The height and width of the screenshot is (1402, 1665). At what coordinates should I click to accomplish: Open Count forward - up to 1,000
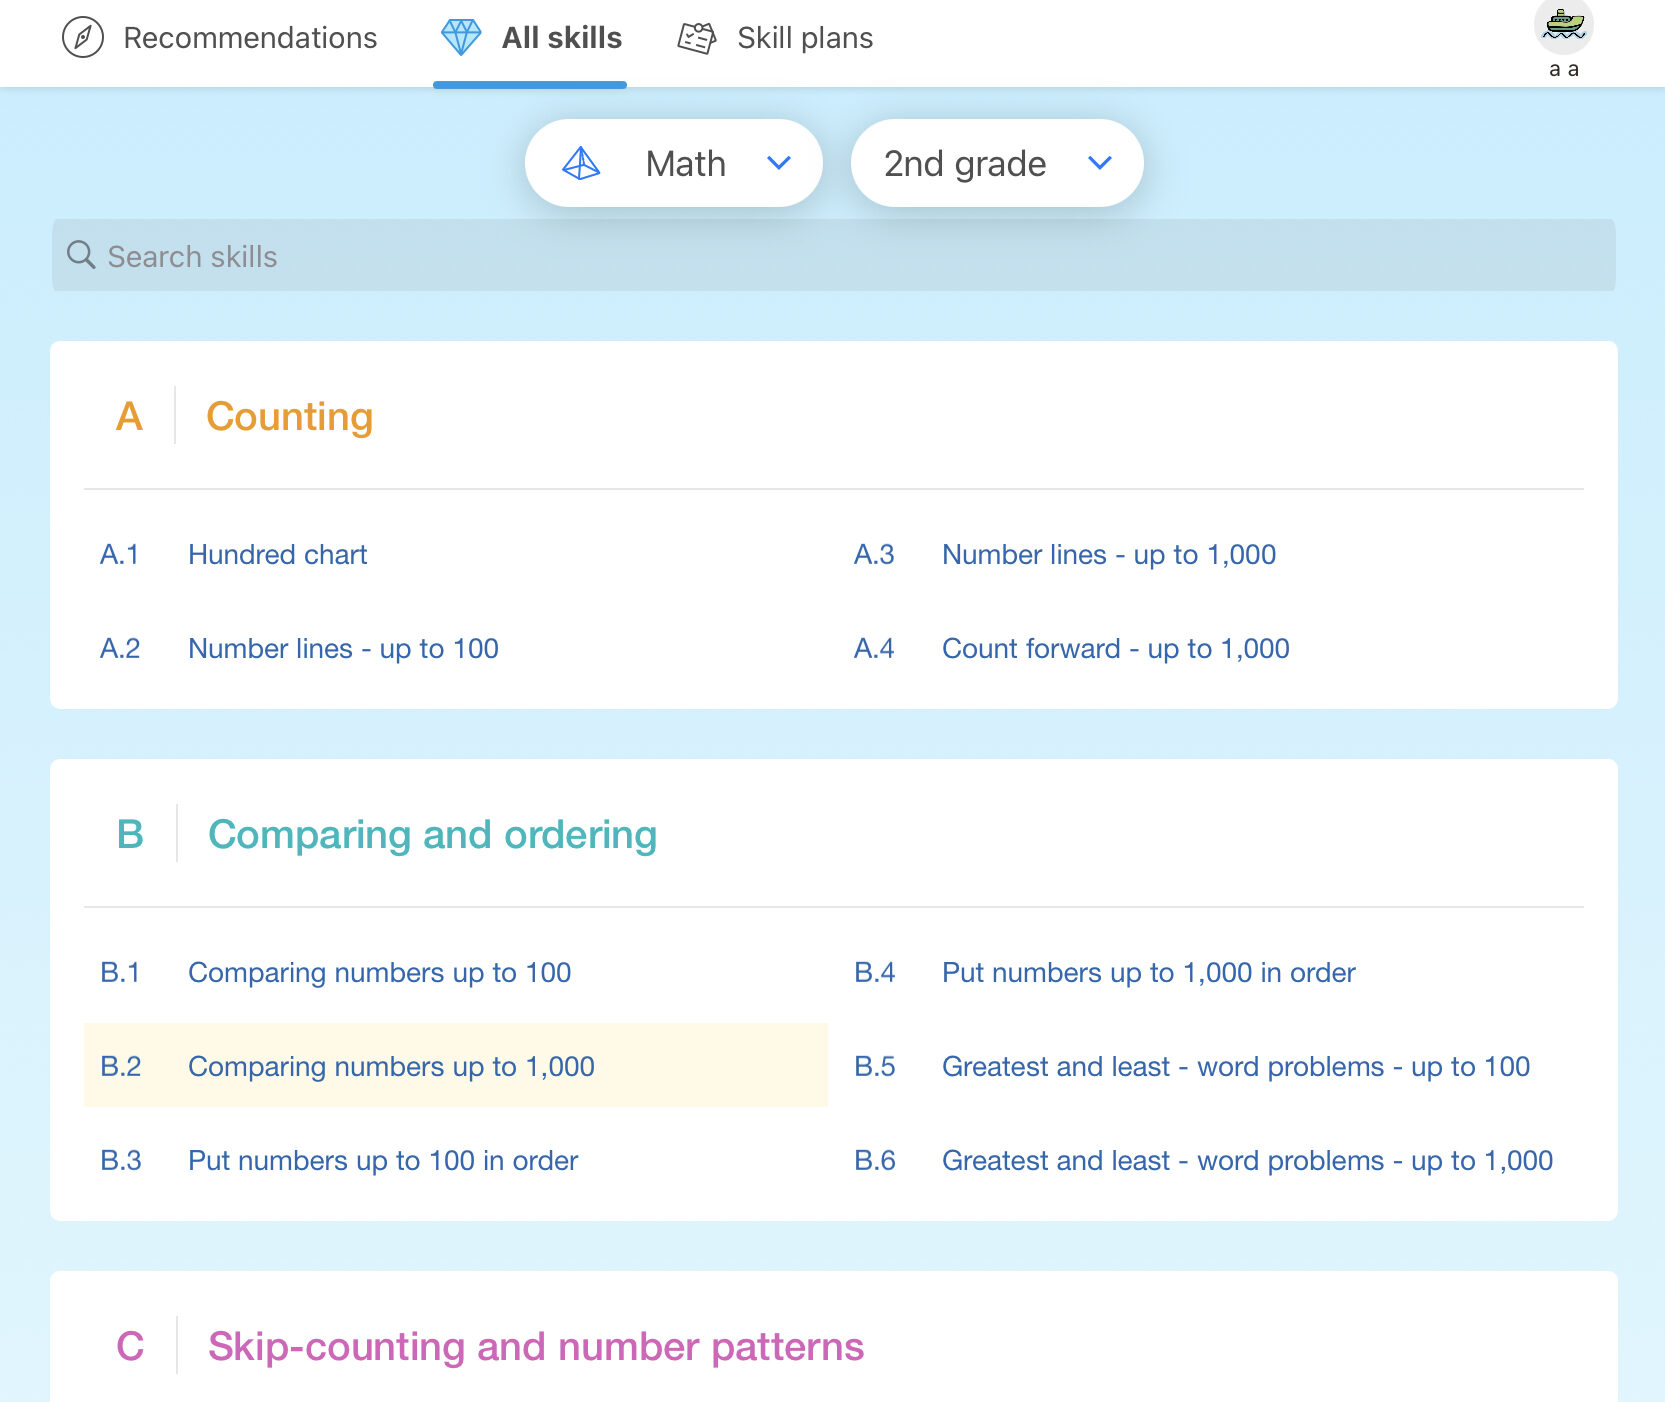pos(1115,648)
